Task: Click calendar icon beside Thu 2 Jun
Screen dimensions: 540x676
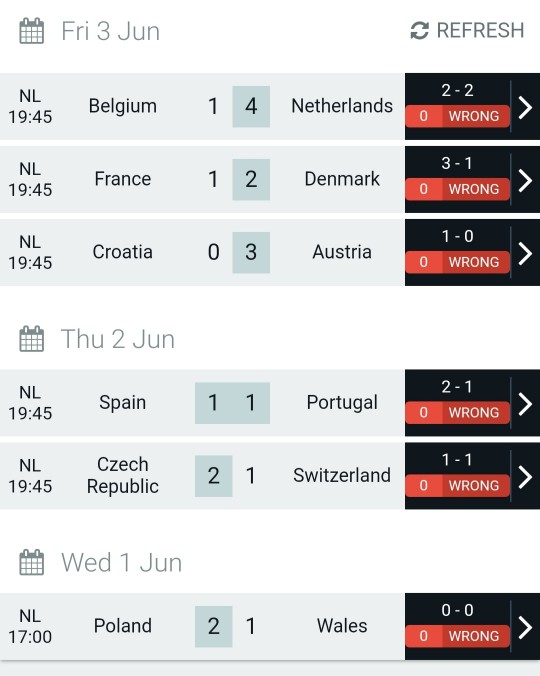Action: tap(31, 339)
